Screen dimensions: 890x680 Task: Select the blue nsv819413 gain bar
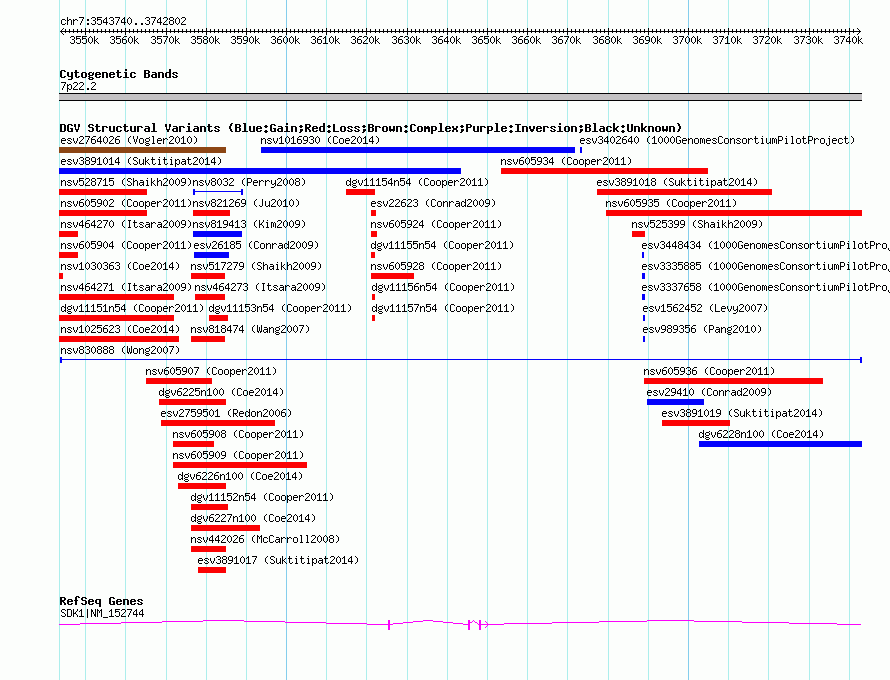tap(217, 234)
